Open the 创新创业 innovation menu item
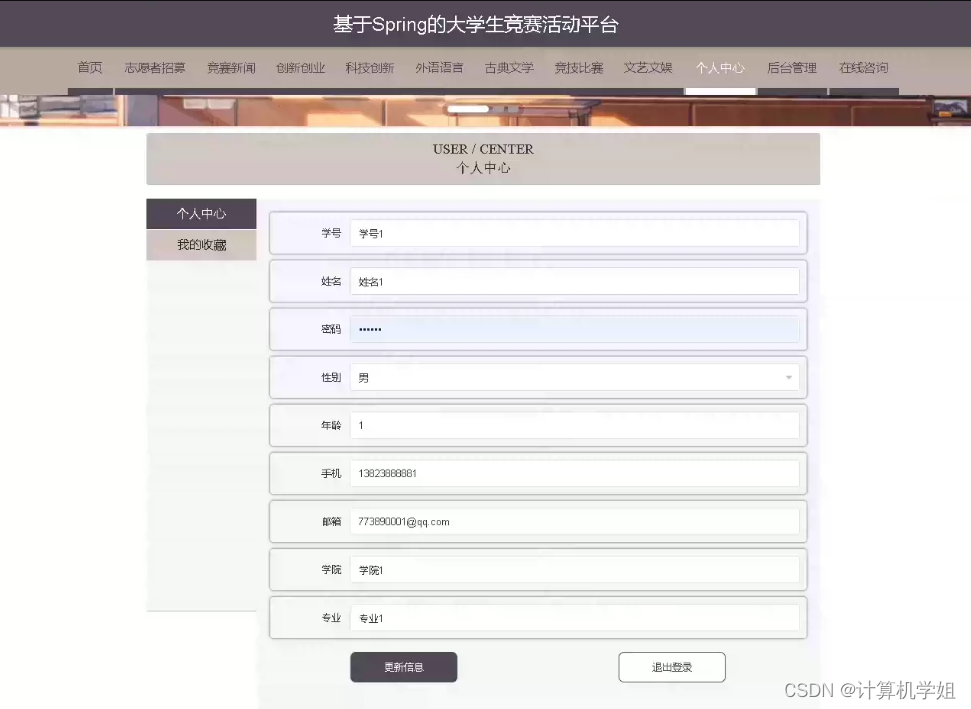The width and height of the screenshot is (971, 709). click(x=300, y=68)
